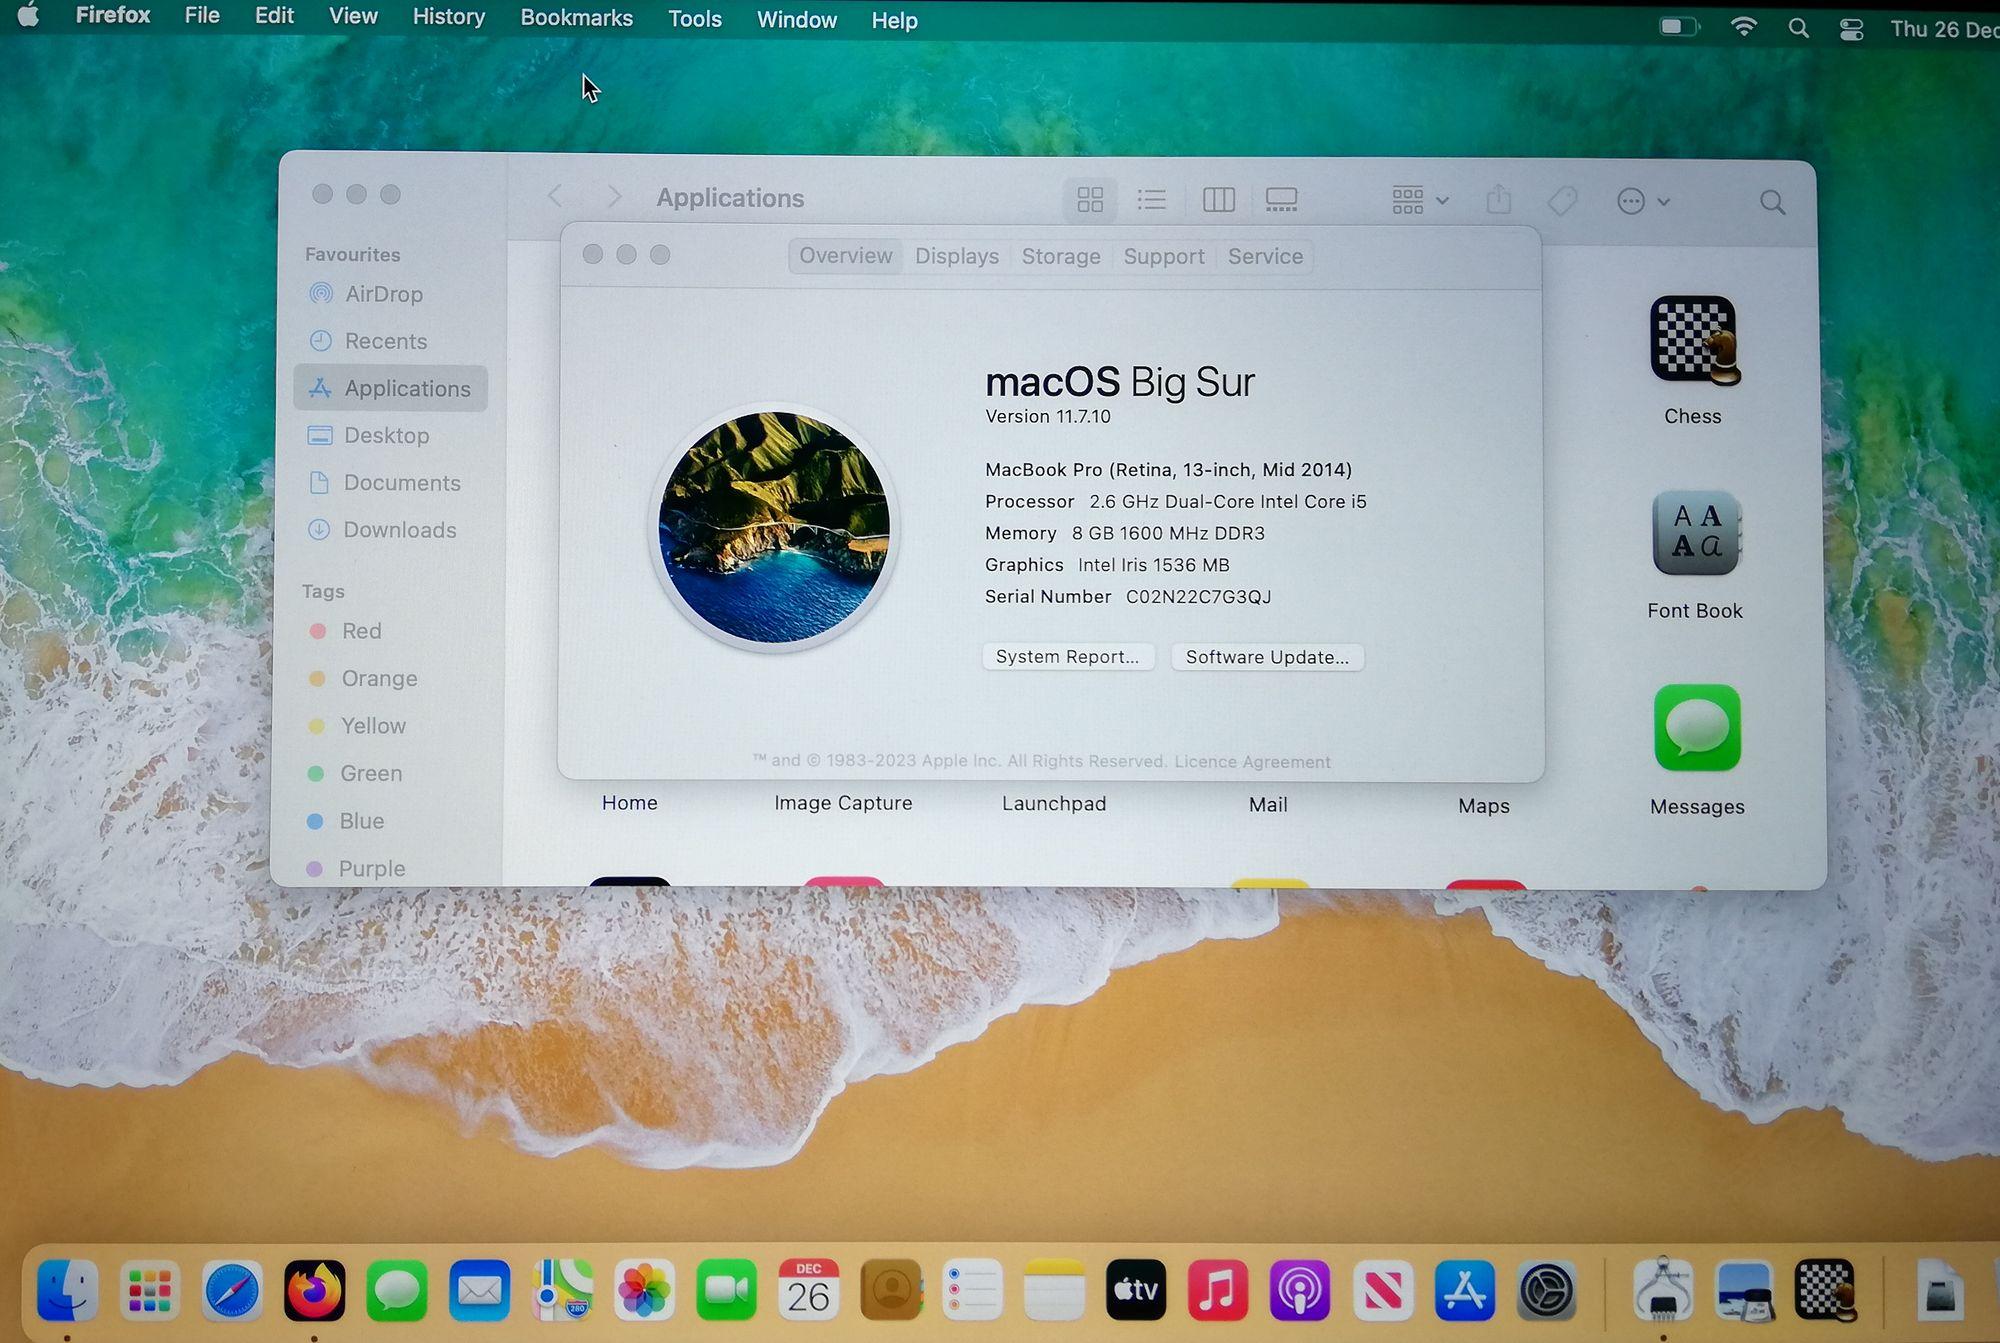Select Applications in Finder sidebar
2000x1343 pixels.
point(391,388)
